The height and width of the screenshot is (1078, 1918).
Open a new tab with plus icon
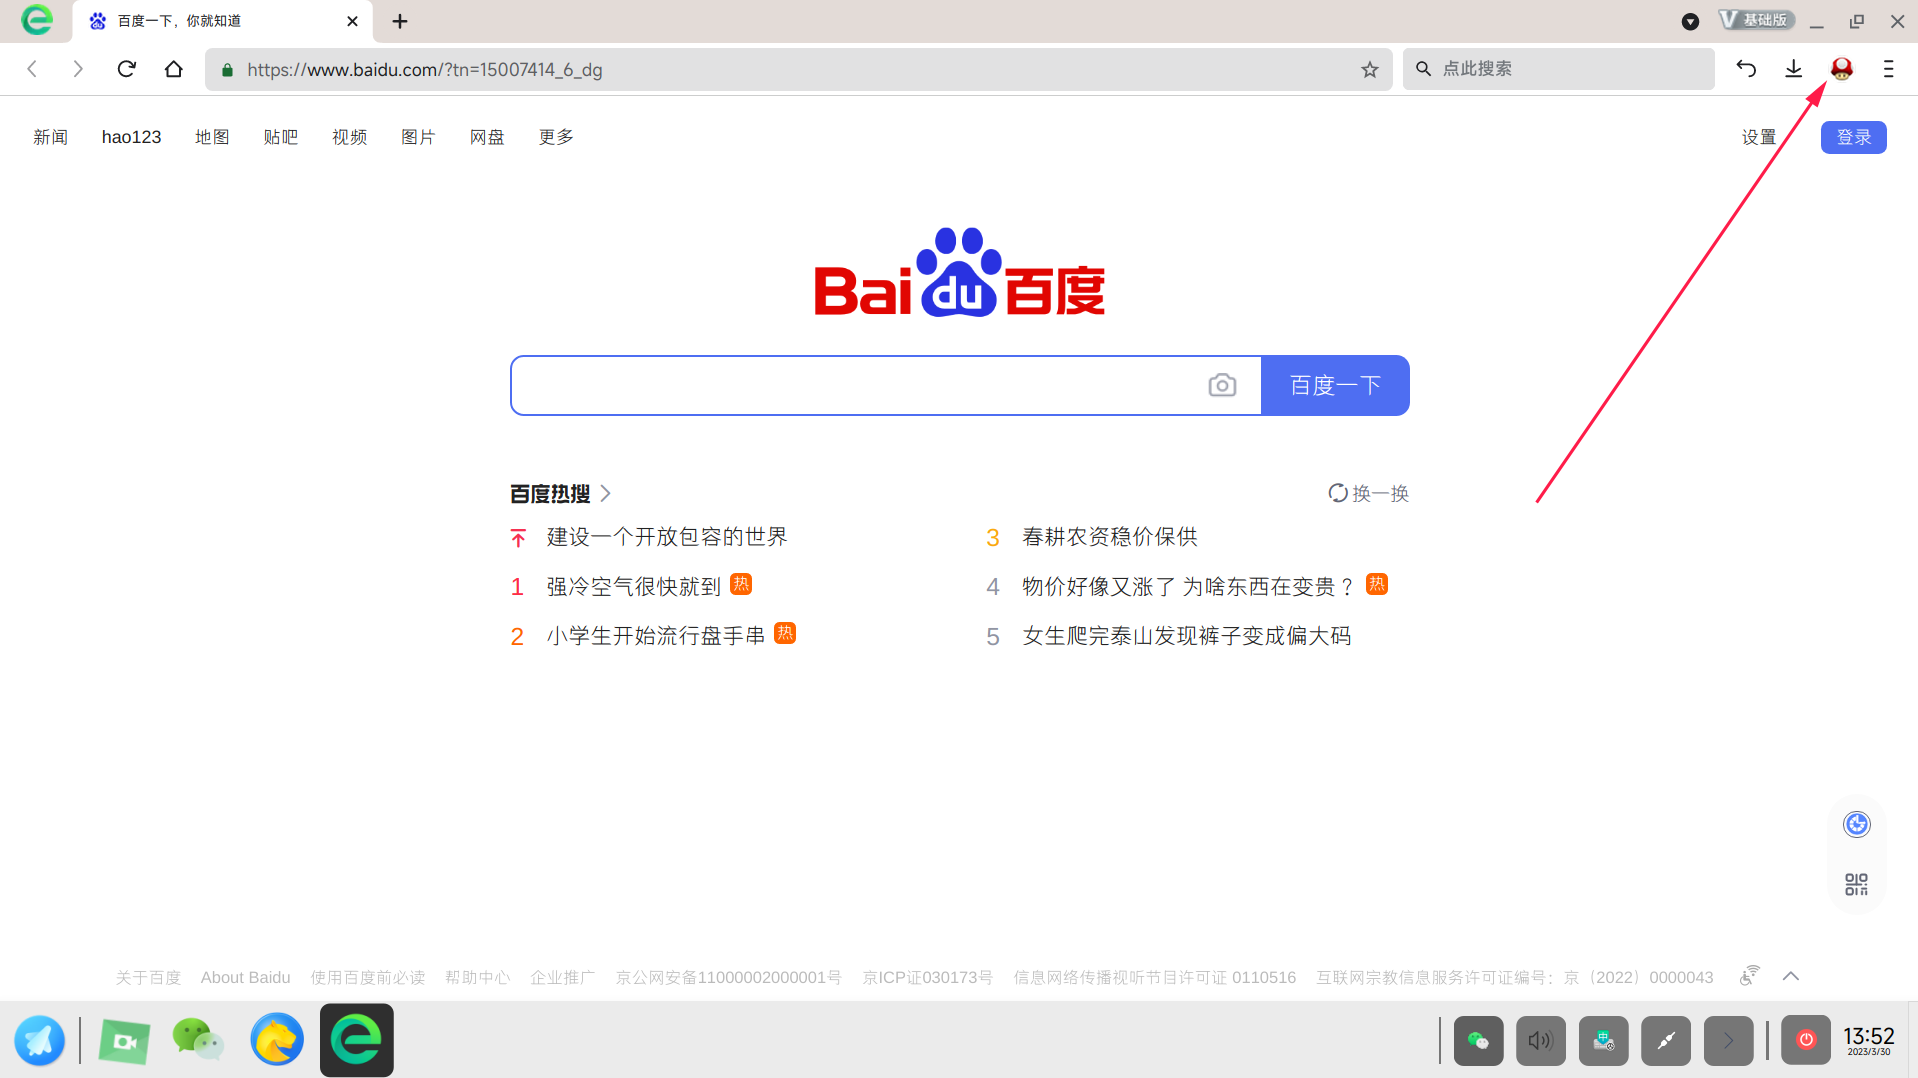tap(400, 21)
